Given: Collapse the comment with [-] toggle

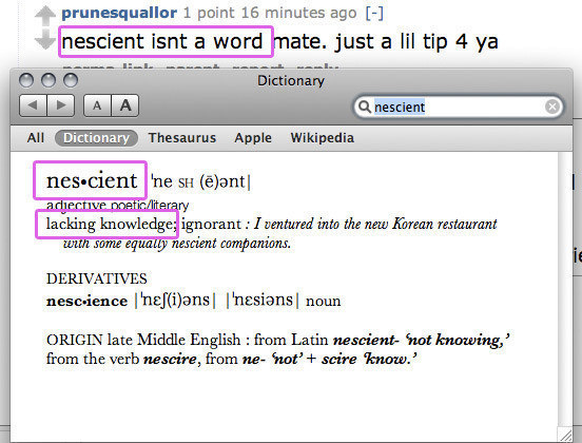Looking at the screenshot, I should [375, 13].
